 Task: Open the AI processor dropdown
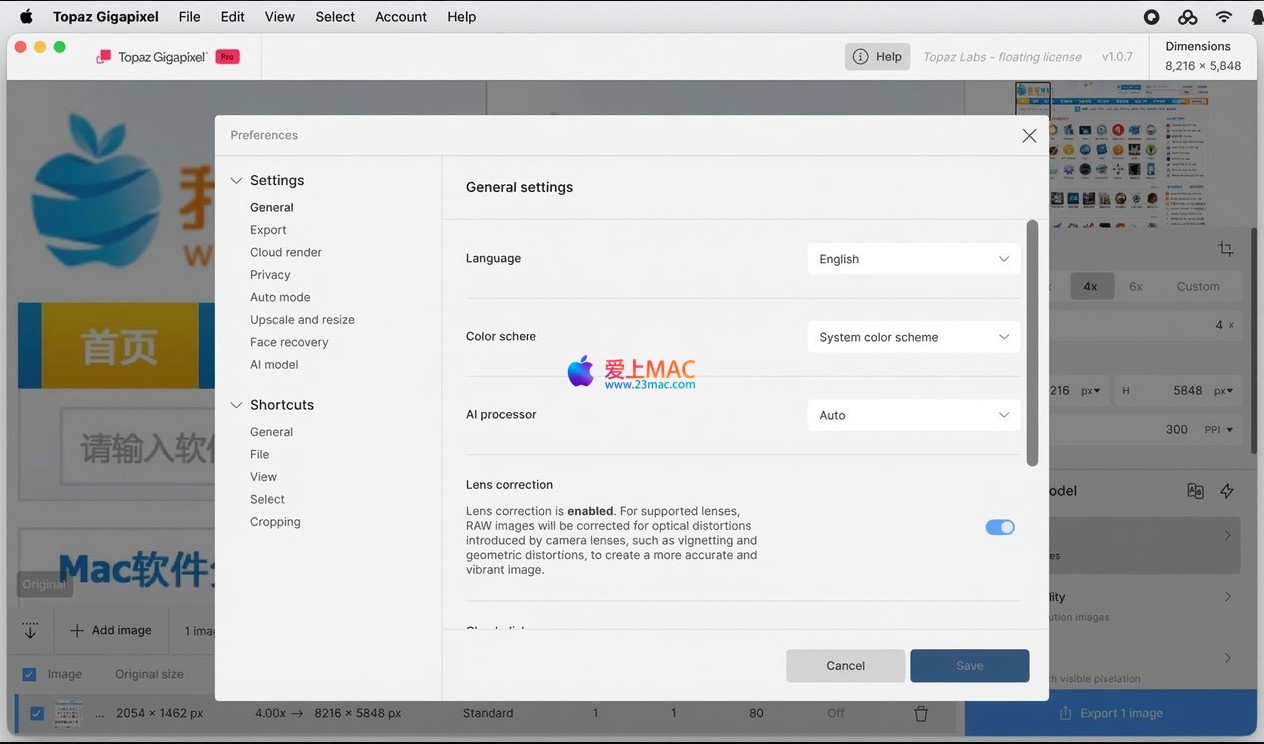coord(913,415)
